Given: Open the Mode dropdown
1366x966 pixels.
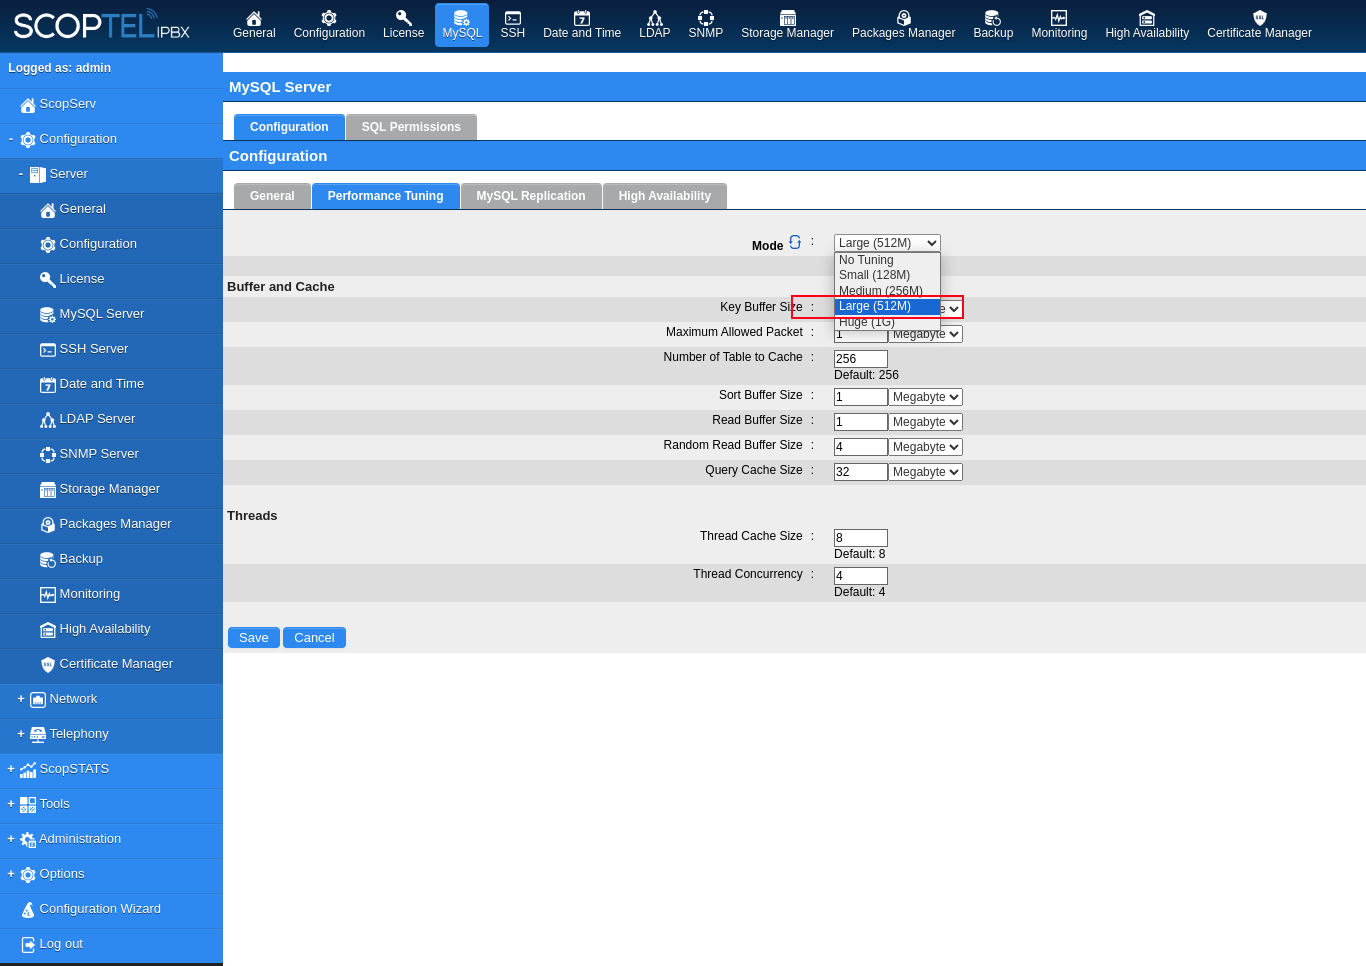Looking at the screenshot, I should (x=887, y=243).
